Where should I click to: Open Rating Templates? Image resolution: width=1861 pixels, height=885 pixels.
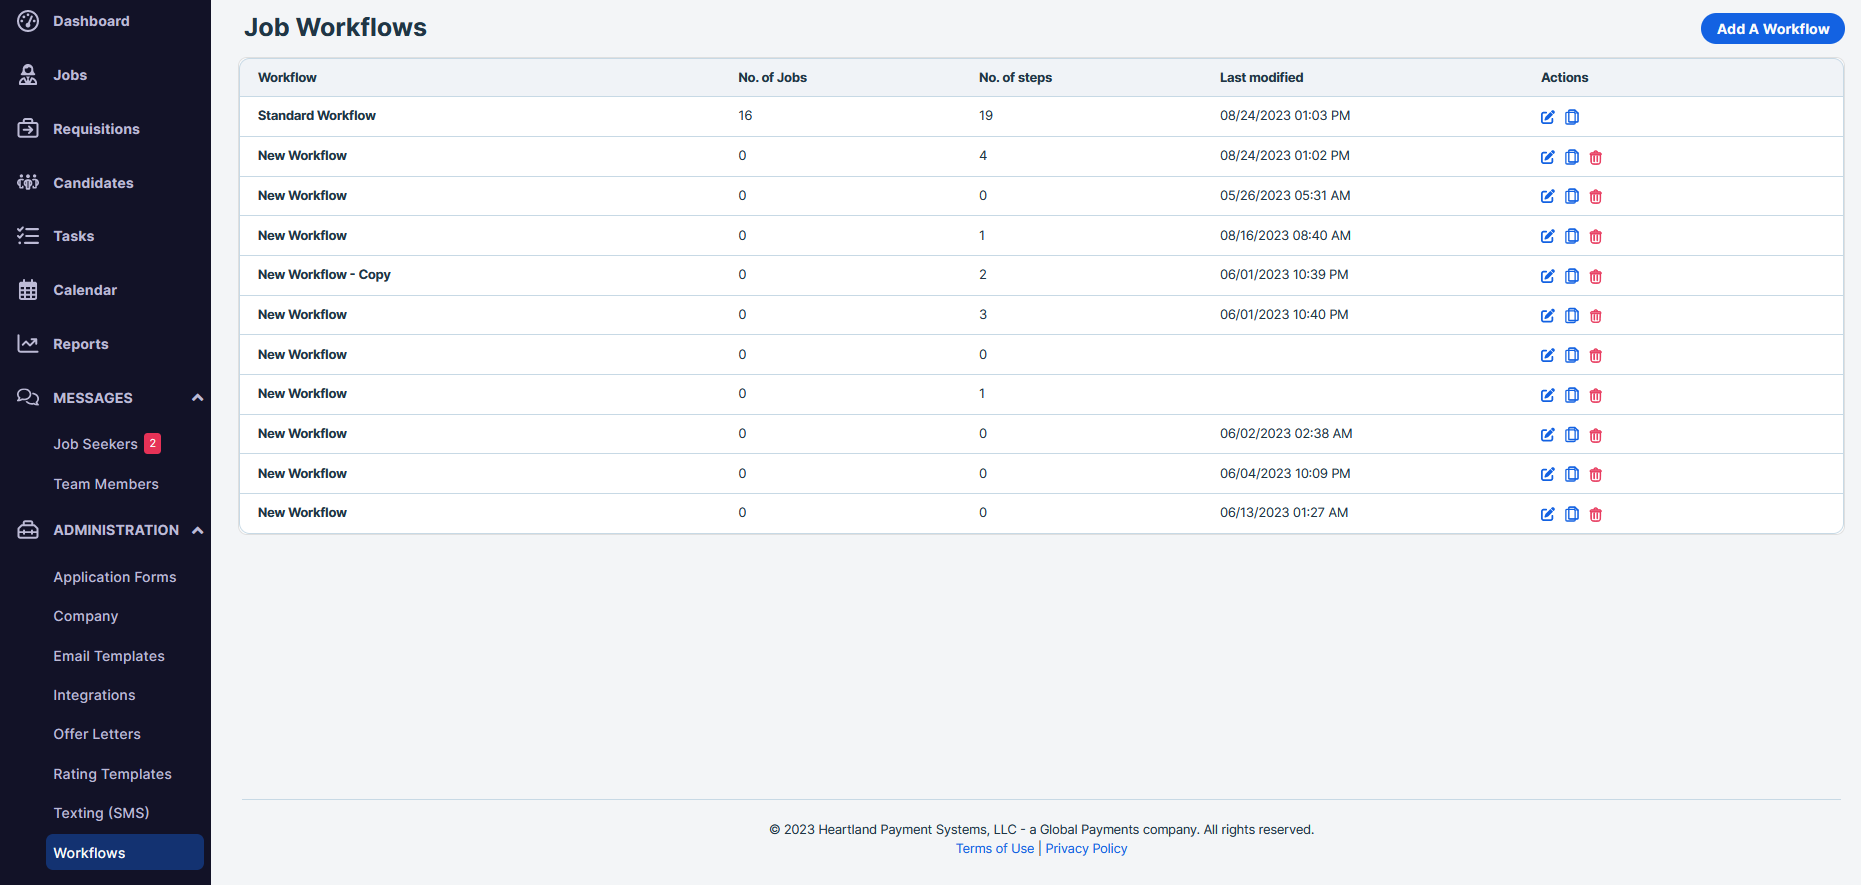point(113,774)
